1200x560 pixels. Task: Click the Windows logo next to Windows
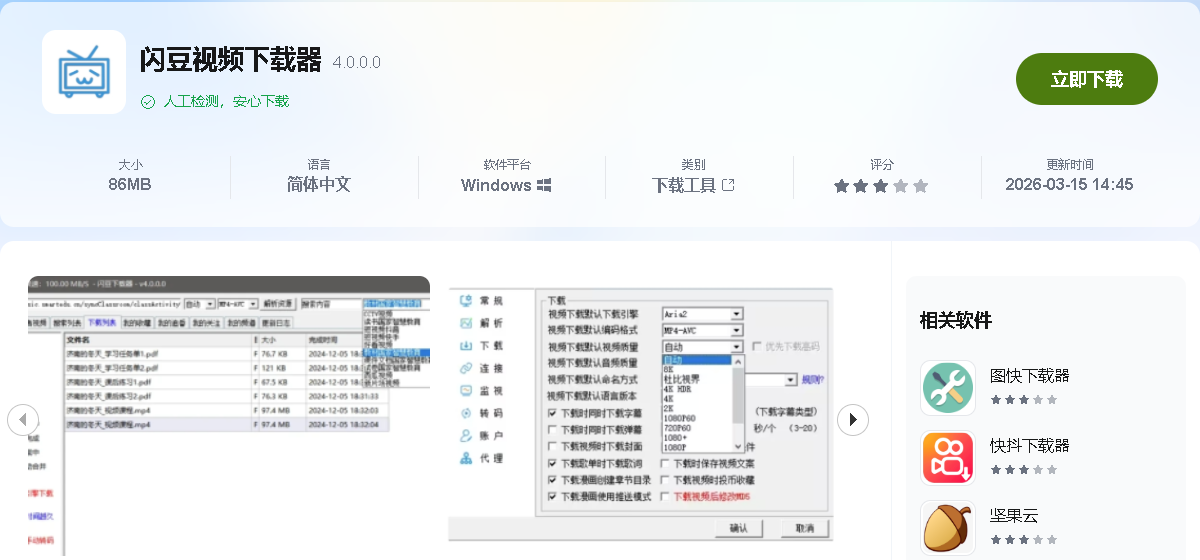pyautogui.click(x=544, y=185)
